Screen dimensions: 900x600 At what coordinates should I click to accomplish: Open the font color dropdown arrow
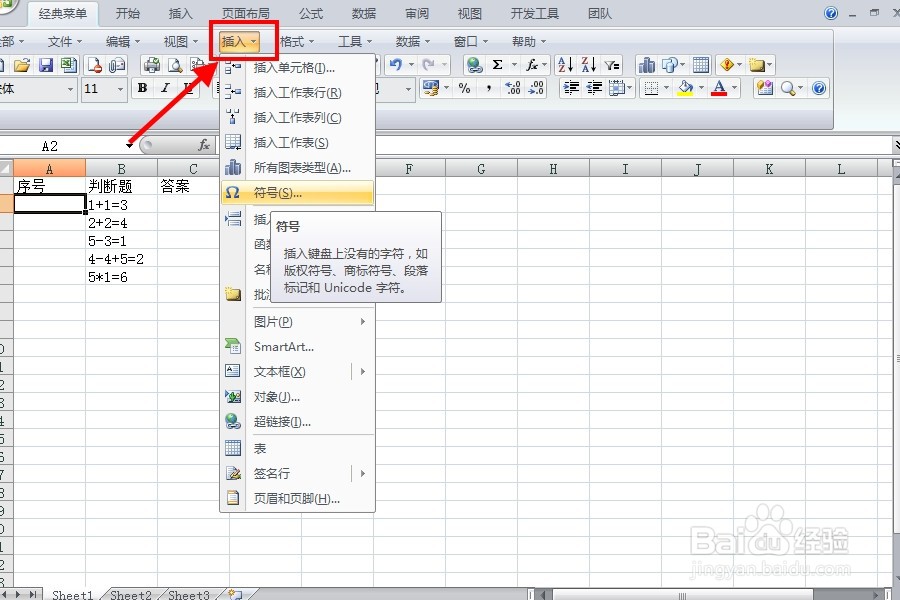click(x=734, y=88)
